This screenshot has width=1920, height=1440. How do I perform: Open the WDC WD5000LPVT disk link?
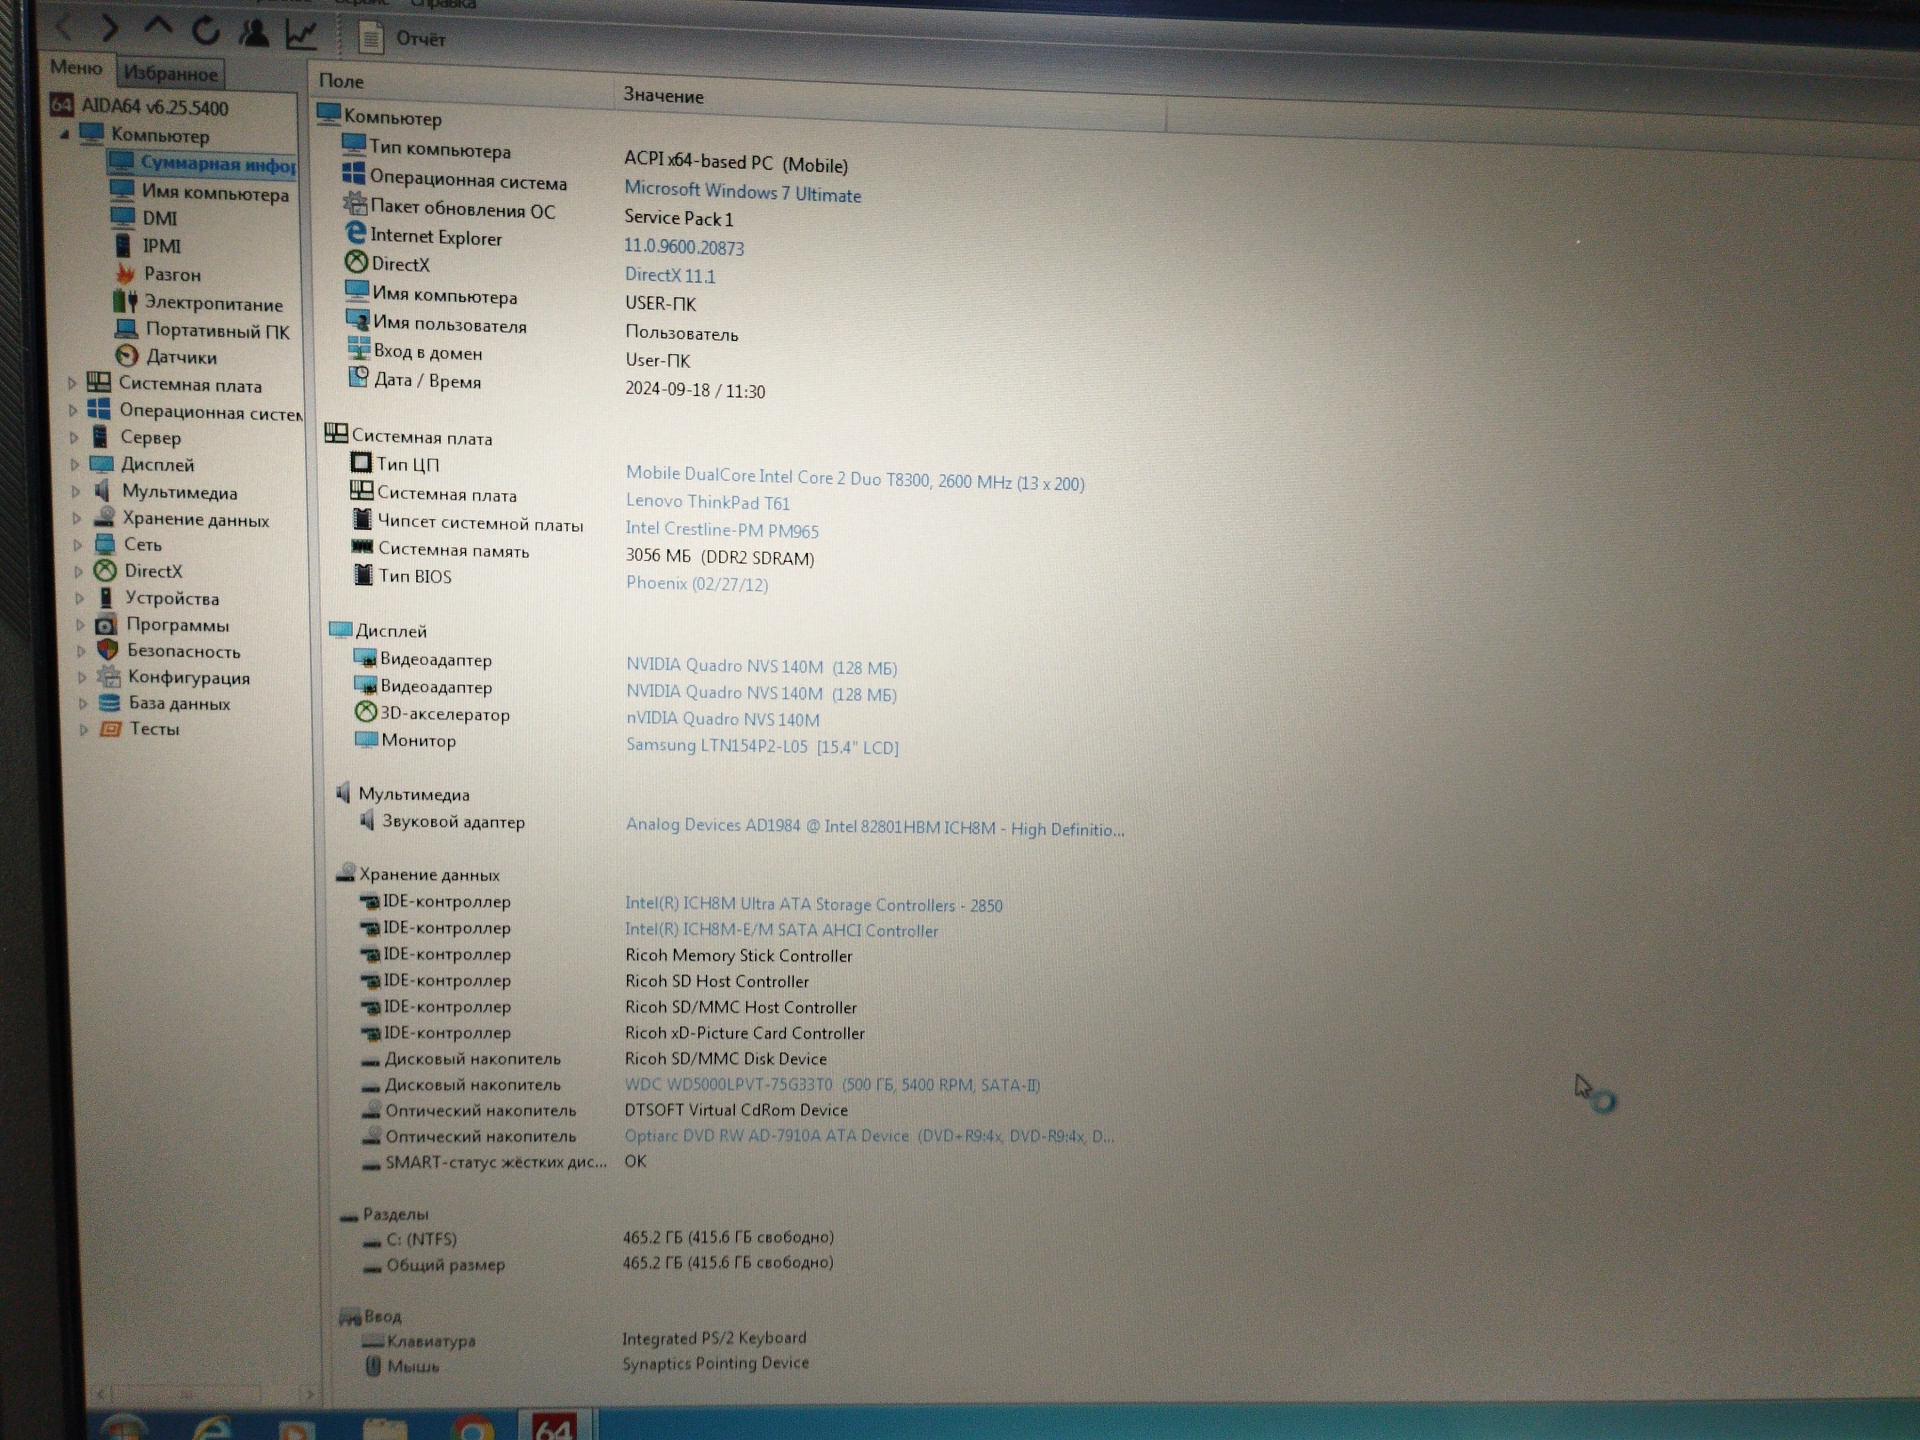tap(832, 1084)
